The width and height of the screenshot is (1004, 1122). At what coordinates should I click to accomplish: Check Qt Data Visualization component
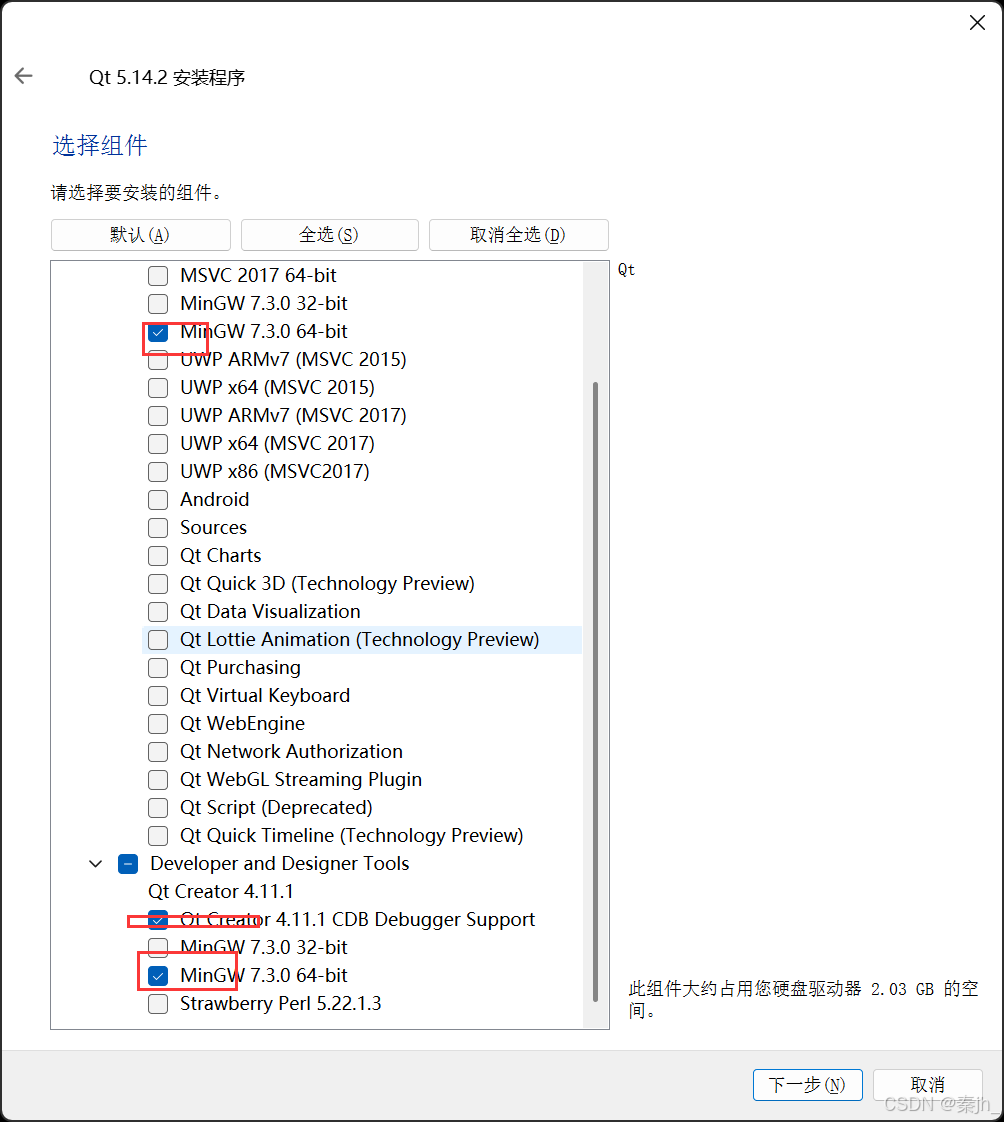click(x=157, y=612)
